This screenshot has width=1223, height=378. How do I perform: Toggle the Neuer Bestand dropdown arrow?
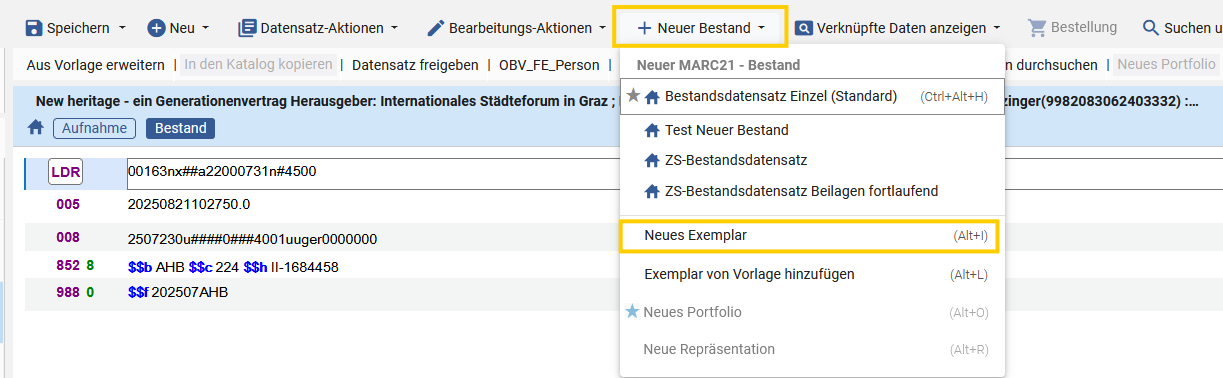[762, 28]
